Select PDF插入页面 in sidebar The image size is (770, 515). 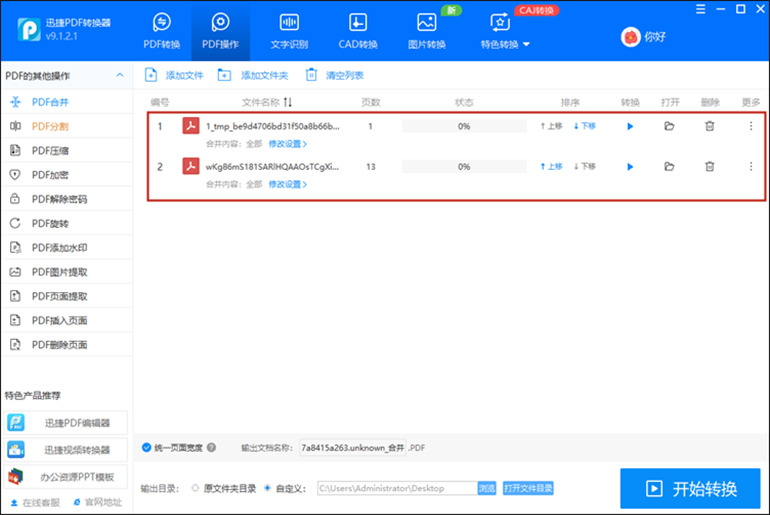coord(67,321)
